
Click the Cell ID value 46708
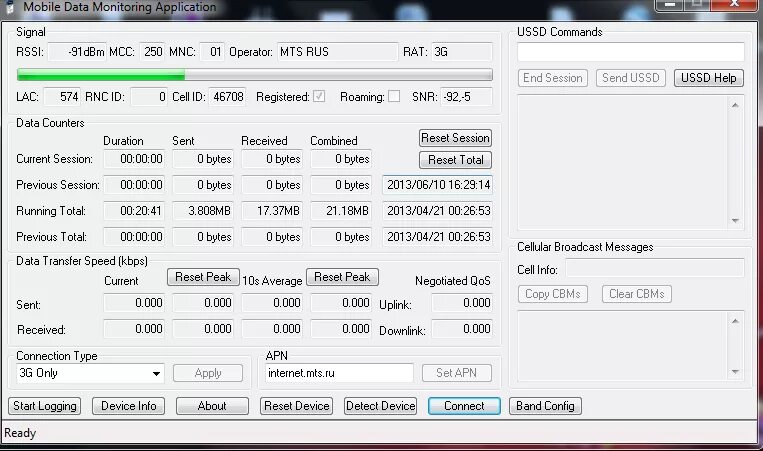[227, 97]
